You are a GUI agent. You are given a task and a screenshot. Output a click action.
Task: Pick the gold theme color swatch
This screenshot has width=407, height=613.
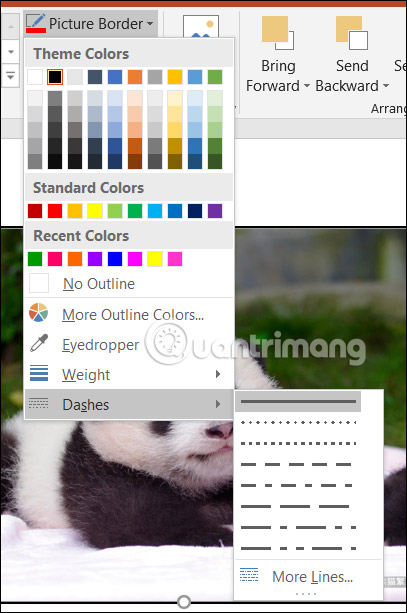click(x=175, y=77)
